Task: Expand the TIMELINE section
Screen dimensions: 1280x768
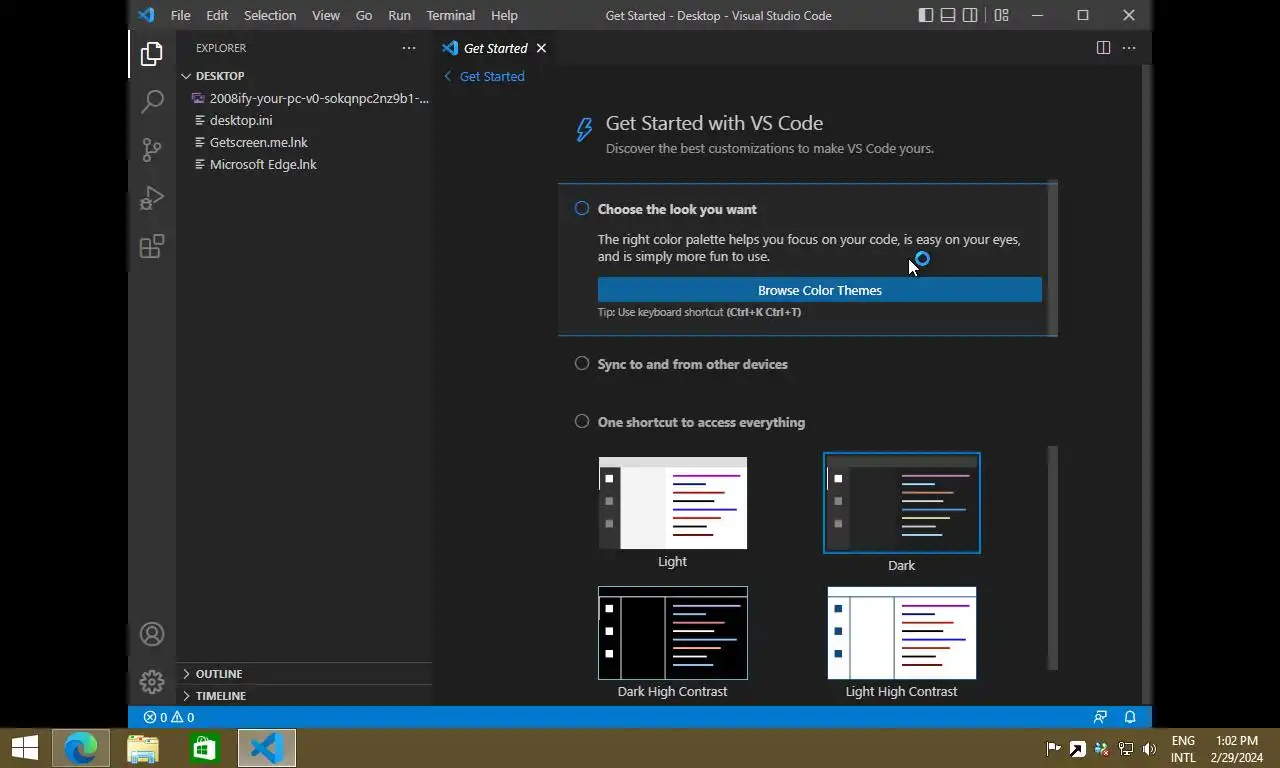Action: tap(304, 696)
